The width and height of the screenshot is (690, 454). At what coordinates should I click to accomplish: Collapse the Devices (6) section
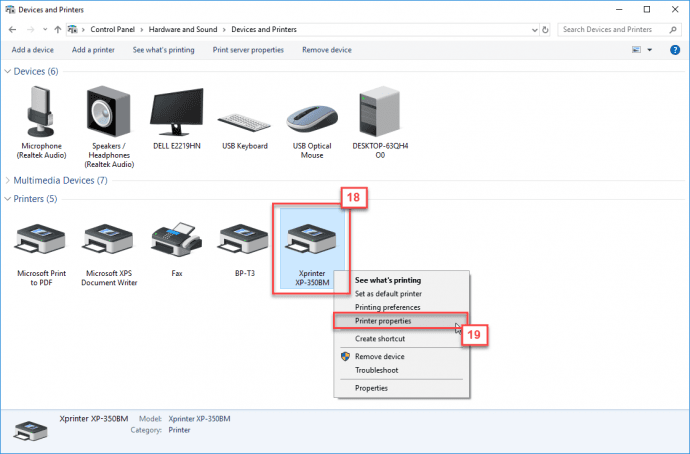click(7, 71)
